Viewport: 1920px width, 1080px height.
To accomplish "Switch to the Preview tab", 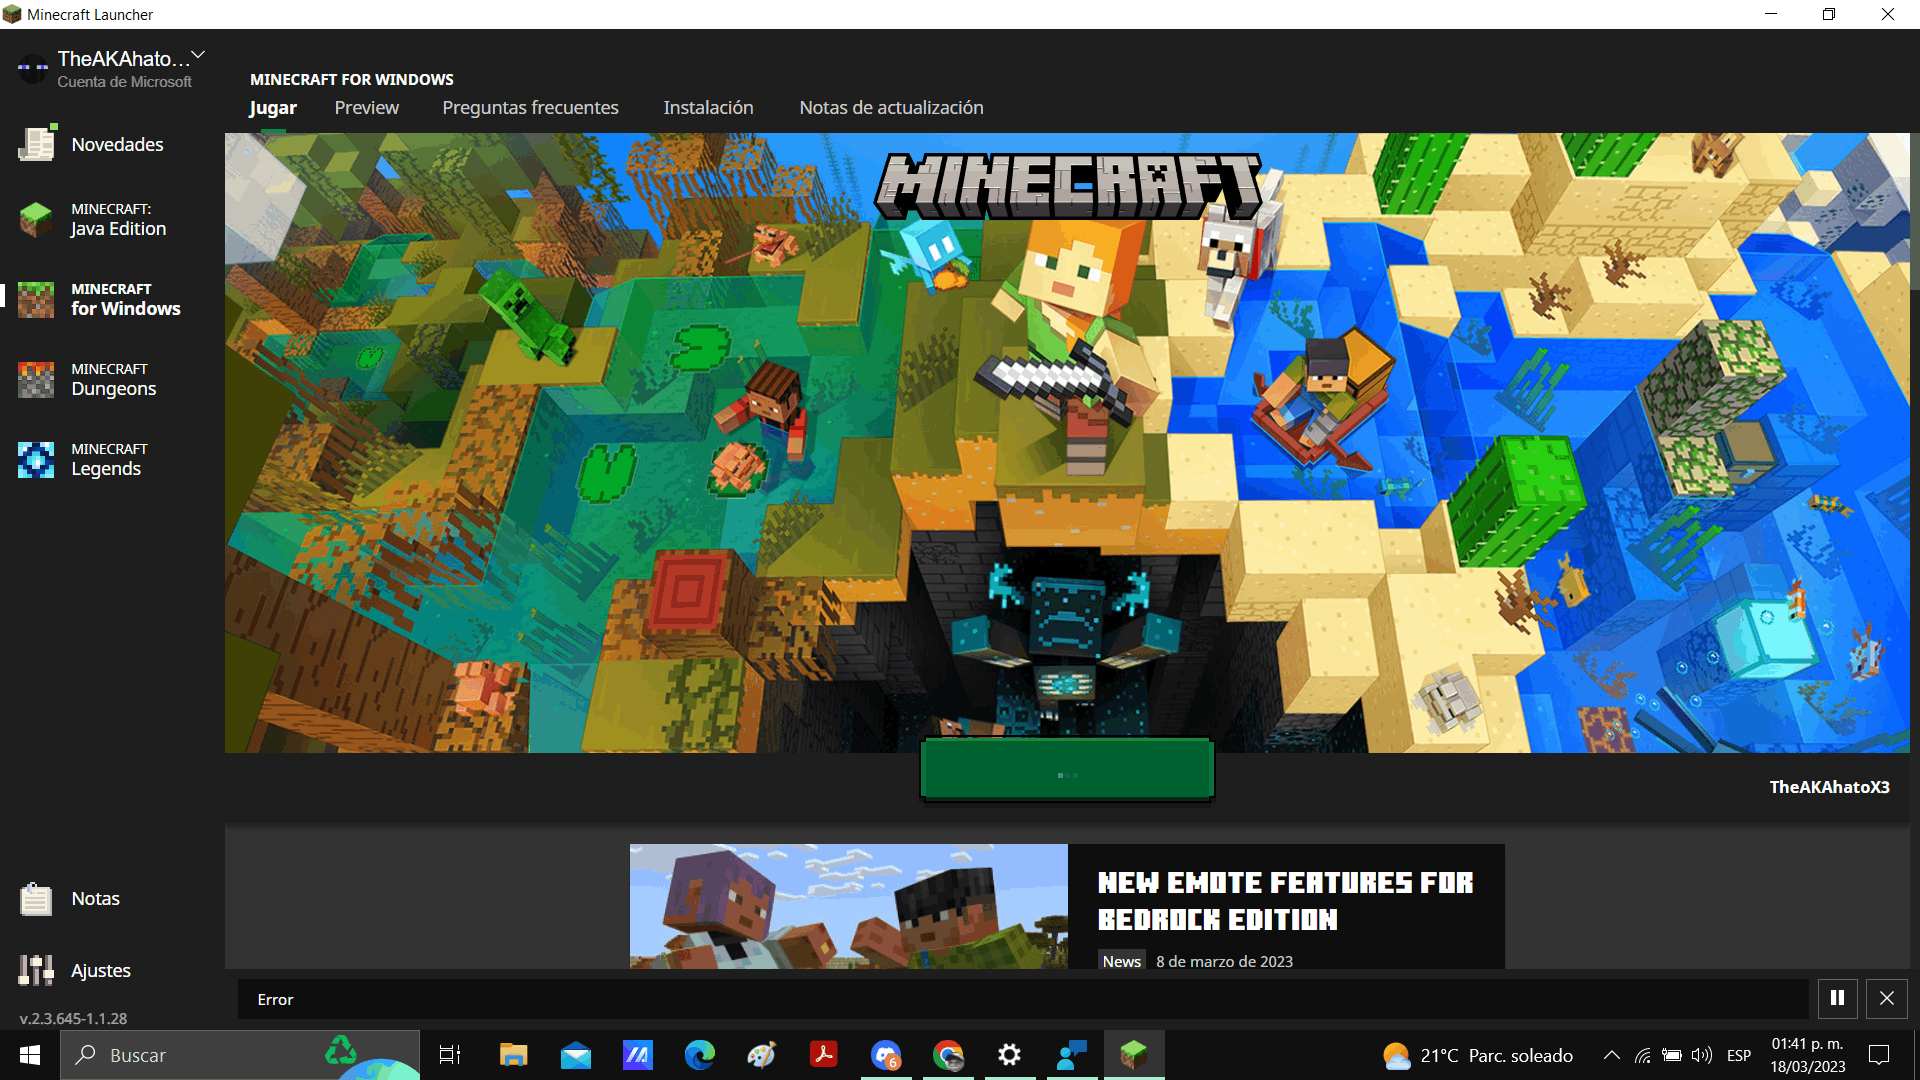I will coord(366,108).
